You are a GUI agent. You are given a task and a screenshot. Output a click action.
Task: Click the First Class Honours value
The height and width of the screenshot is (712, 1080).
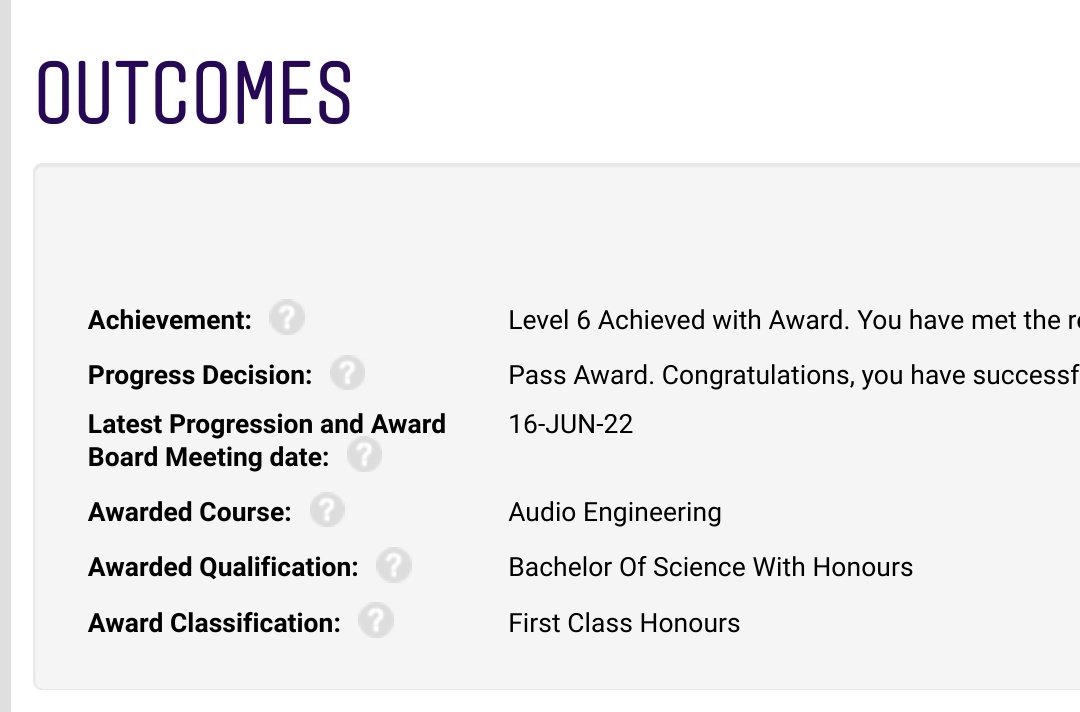[x=624, y=623]
